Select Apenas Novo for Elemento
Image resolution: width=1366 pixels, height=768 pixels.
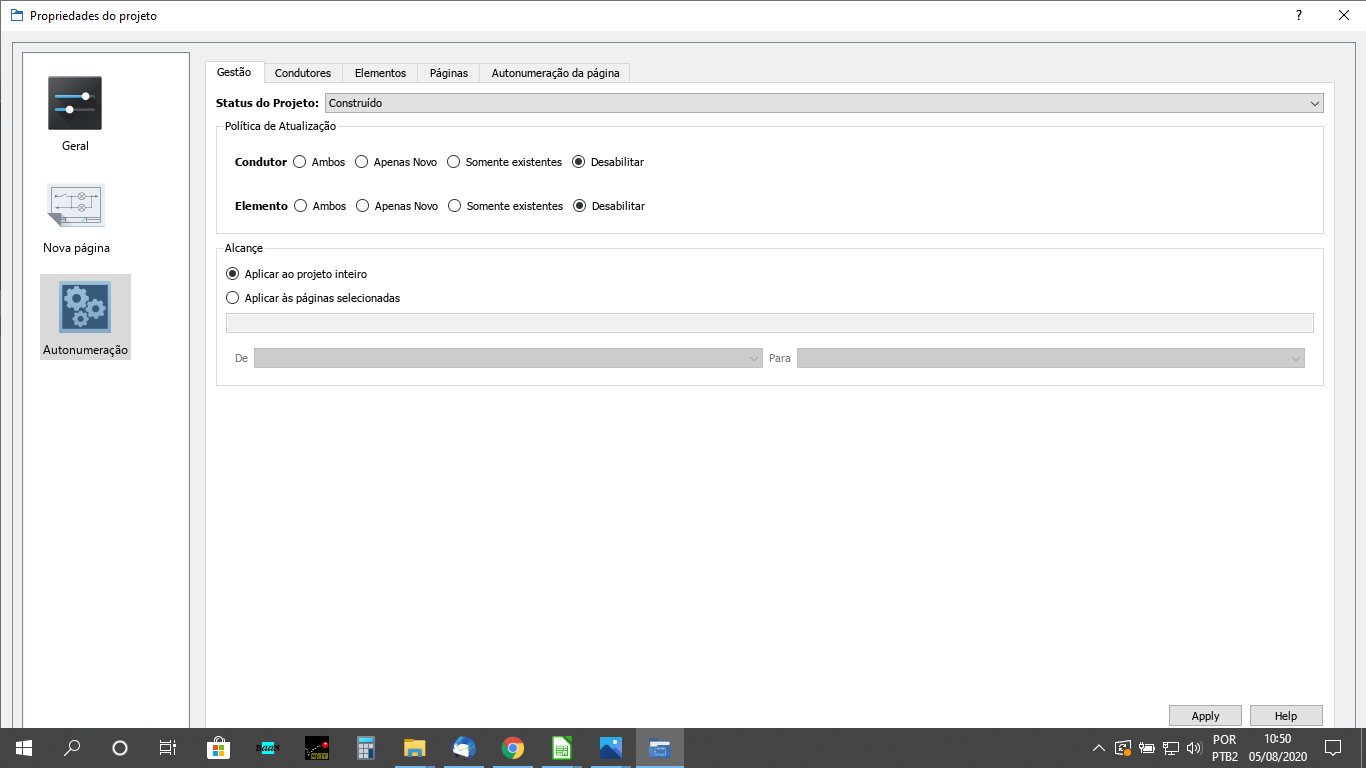363,206
